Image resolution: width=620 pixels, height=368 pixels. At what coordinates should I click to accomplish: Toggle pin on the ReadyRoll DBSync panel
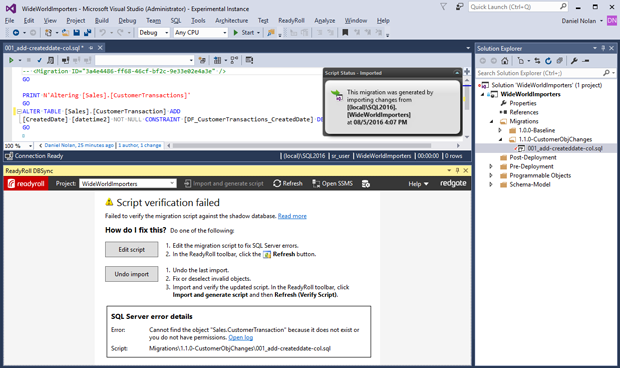(457, 170)
